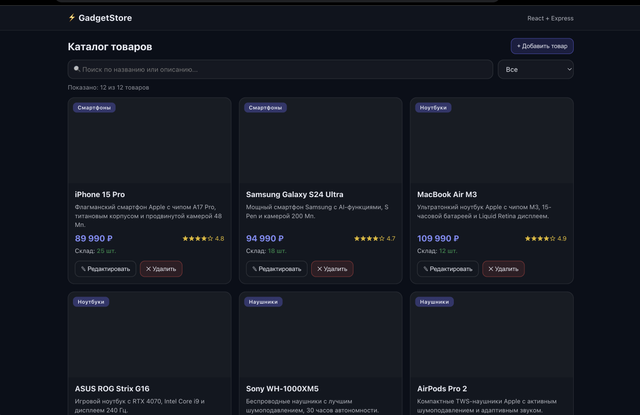
Task: Click the iPhone 15 Pro description text
Action: tap(149, 216)
